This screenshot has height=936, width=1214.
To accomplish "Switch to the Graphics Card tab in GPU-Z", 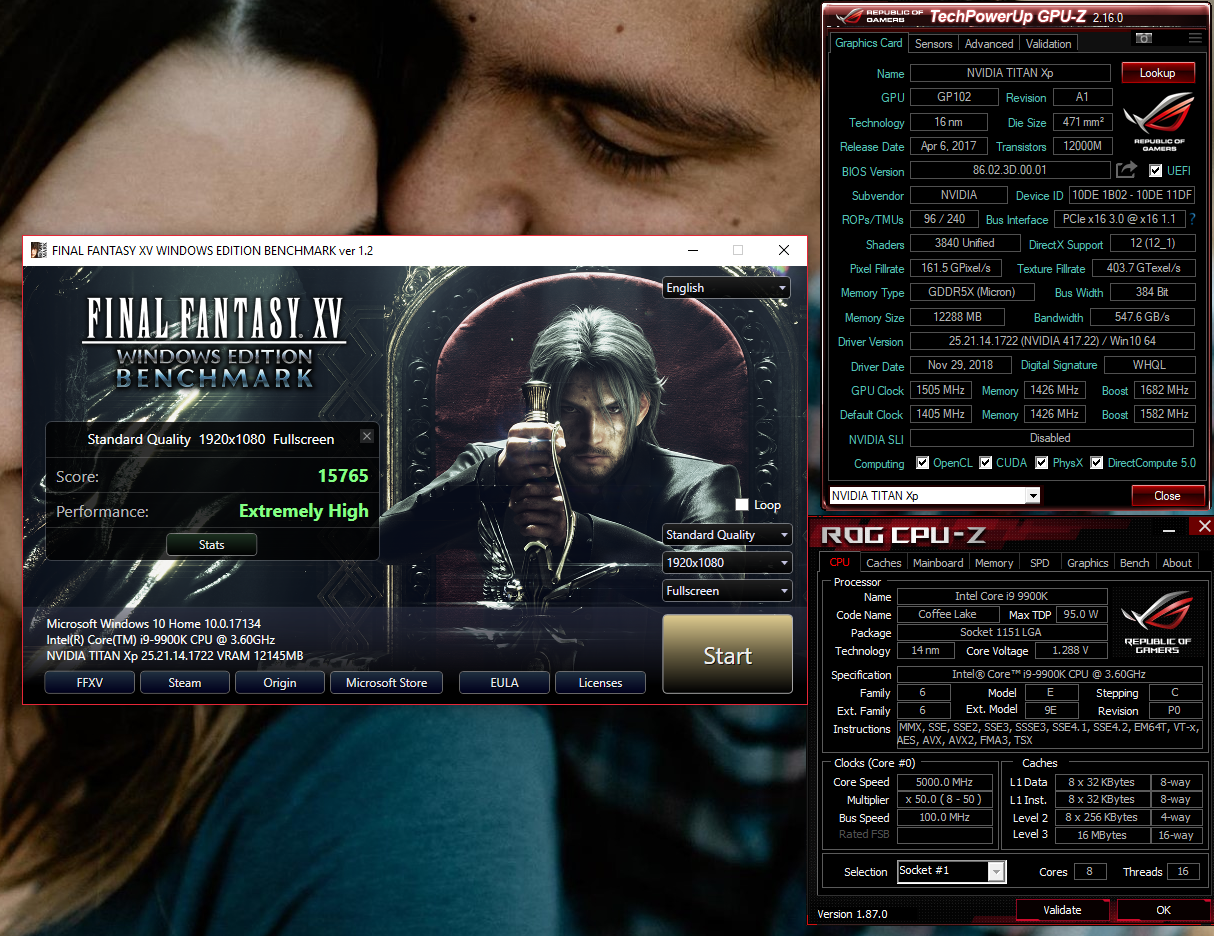I will coord(869,43).
